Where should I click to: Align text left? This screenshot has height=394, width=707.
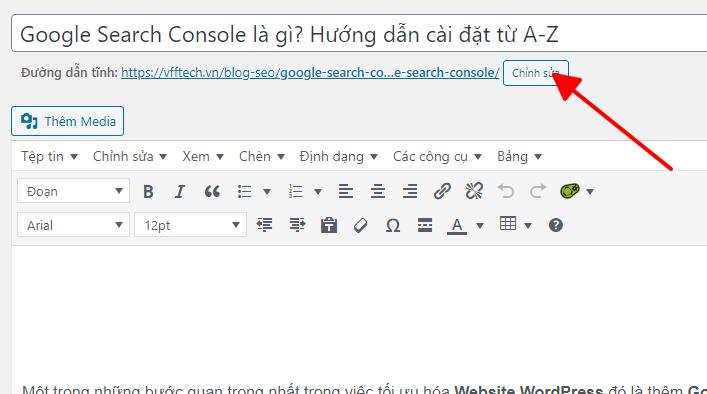click(x=346, y=192)
